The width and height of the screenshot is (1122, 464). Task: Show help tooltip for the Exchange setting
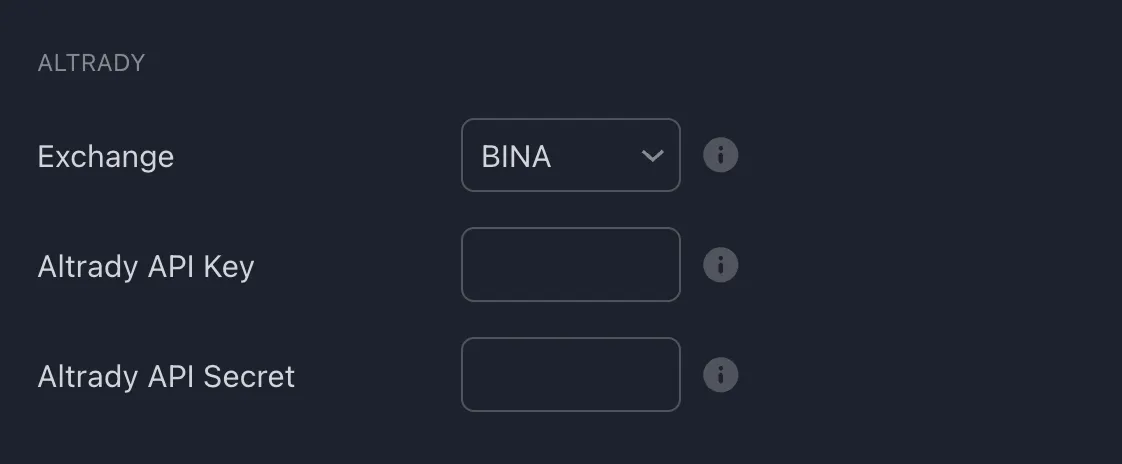coord(720,155)
